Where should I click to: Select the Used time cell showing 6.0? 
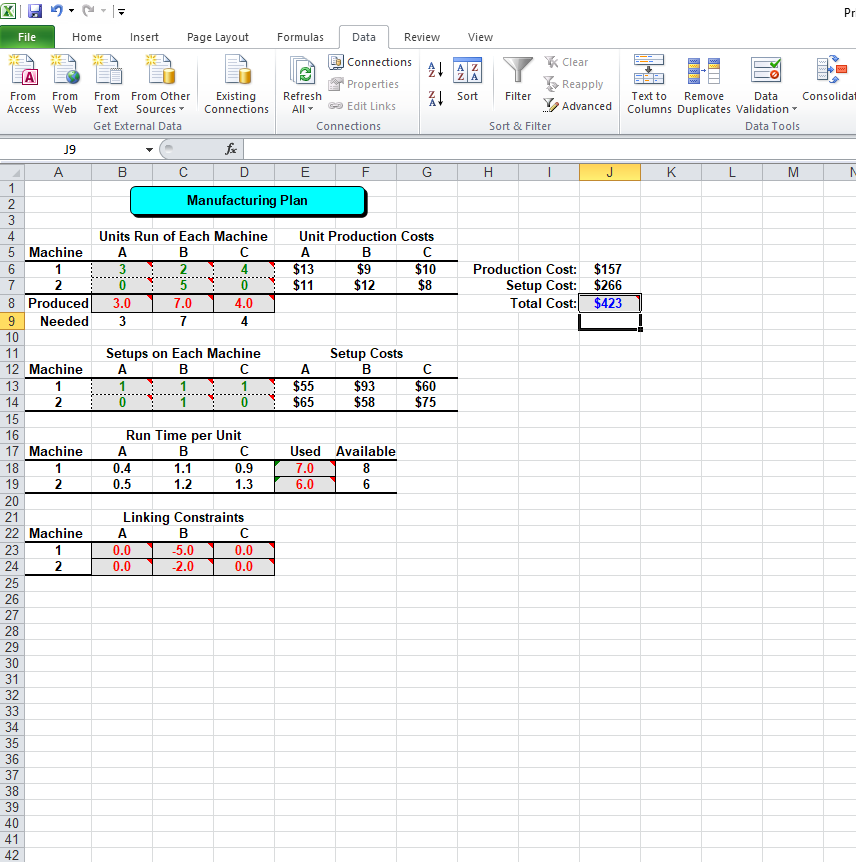[305, 484]
